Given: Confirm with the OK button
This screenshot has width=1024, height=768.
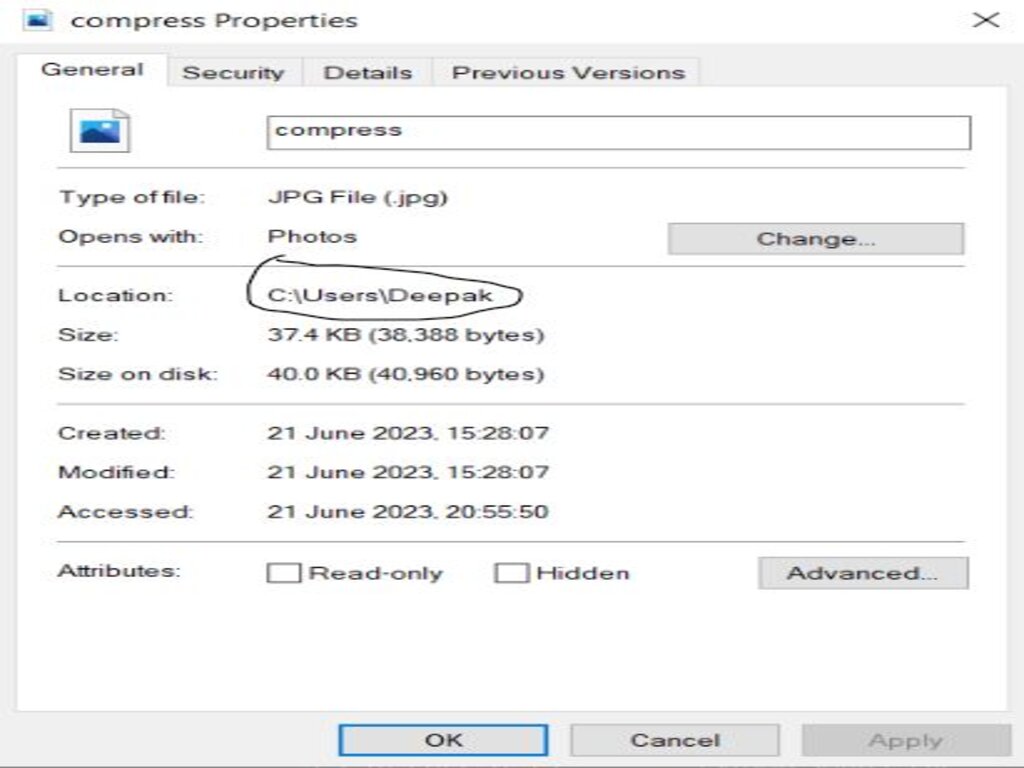Looking at the screenshot, I should click(x=443, y=740).
